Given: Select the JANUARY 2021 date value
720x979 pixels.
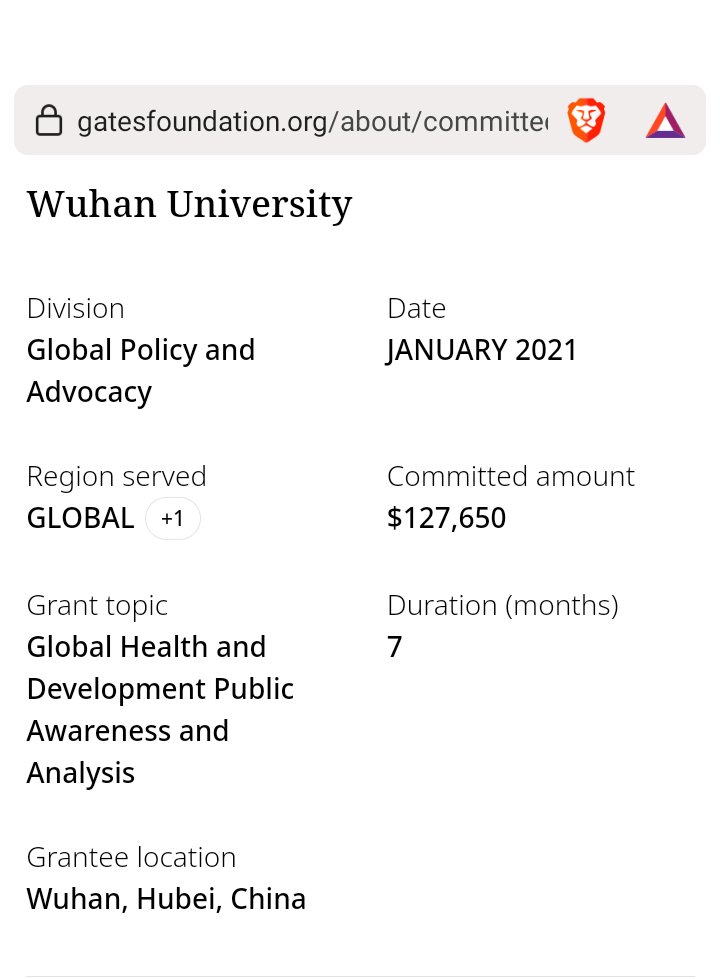Looking at the screenshot, I should pyautogui.click(x=482, y=350).
